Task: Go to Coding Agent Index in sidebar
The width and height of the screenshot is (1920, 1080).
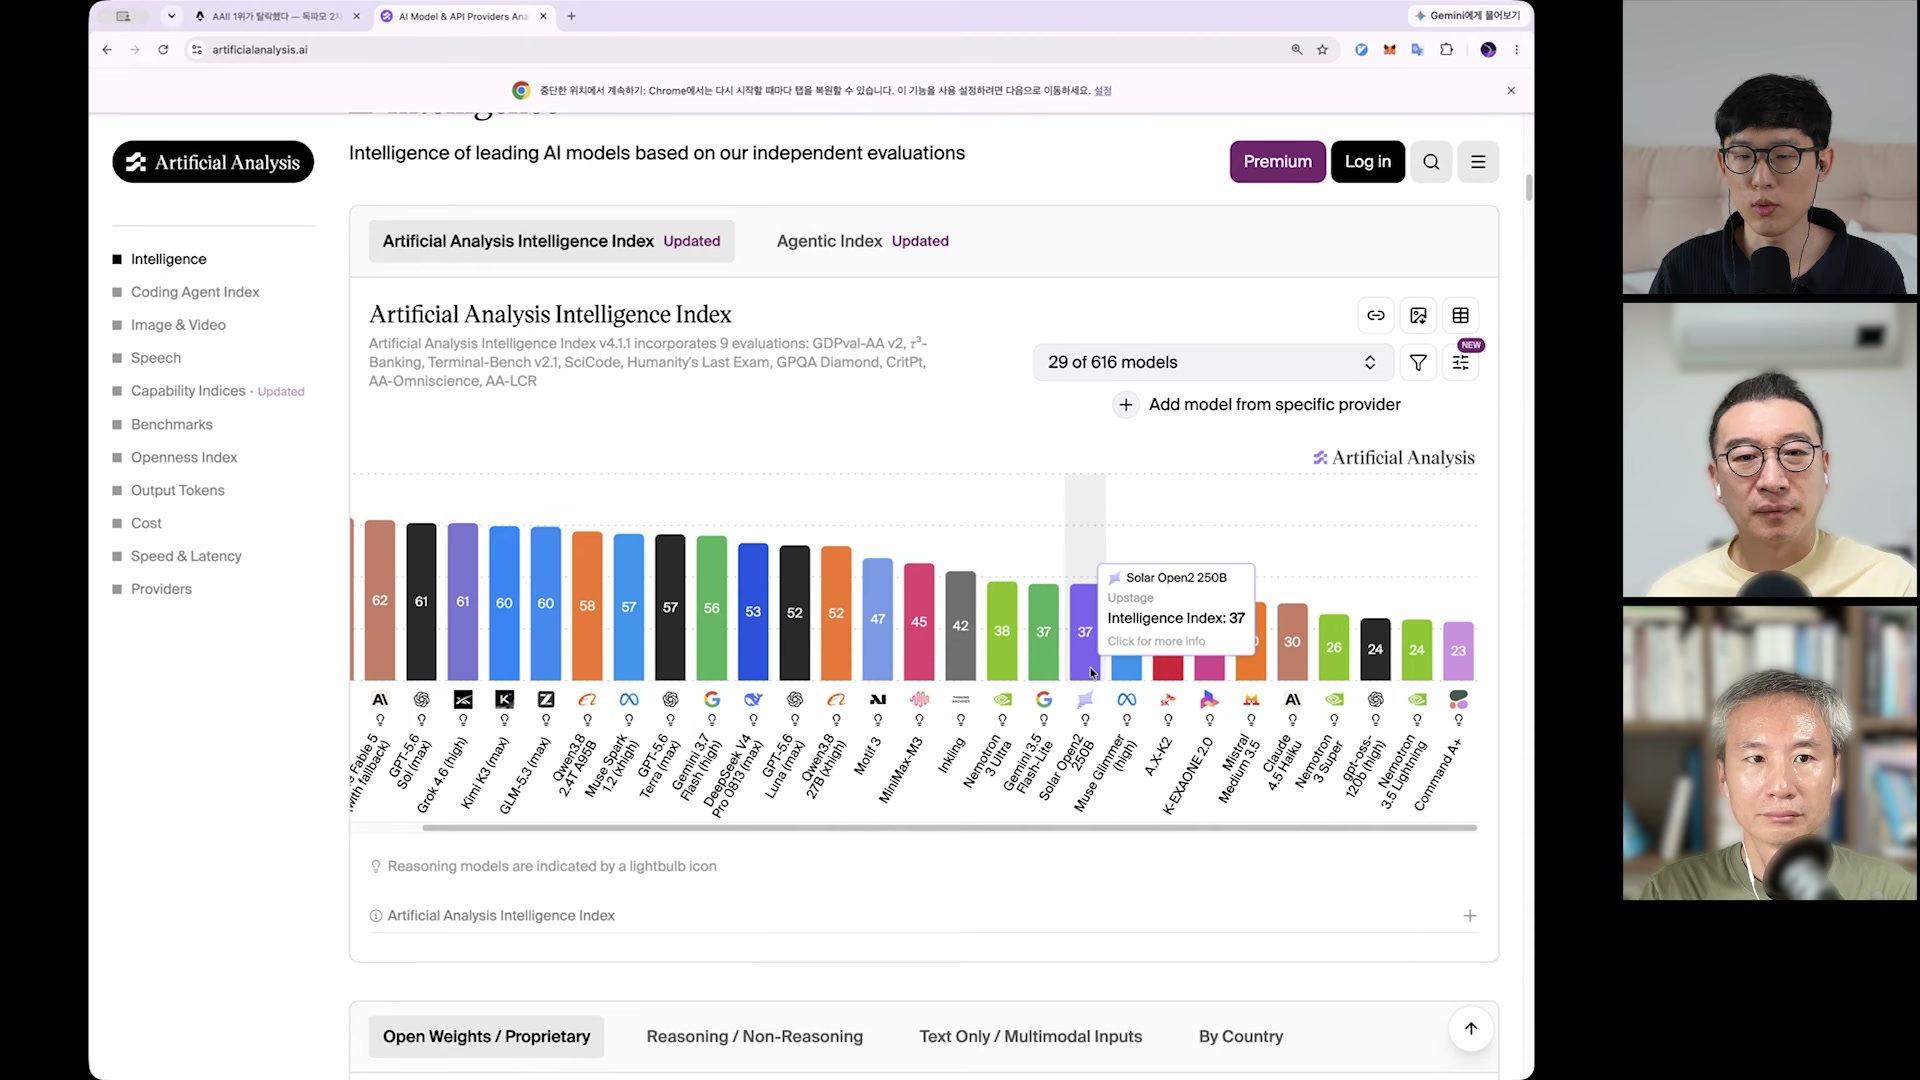Action: pos(195,292)
